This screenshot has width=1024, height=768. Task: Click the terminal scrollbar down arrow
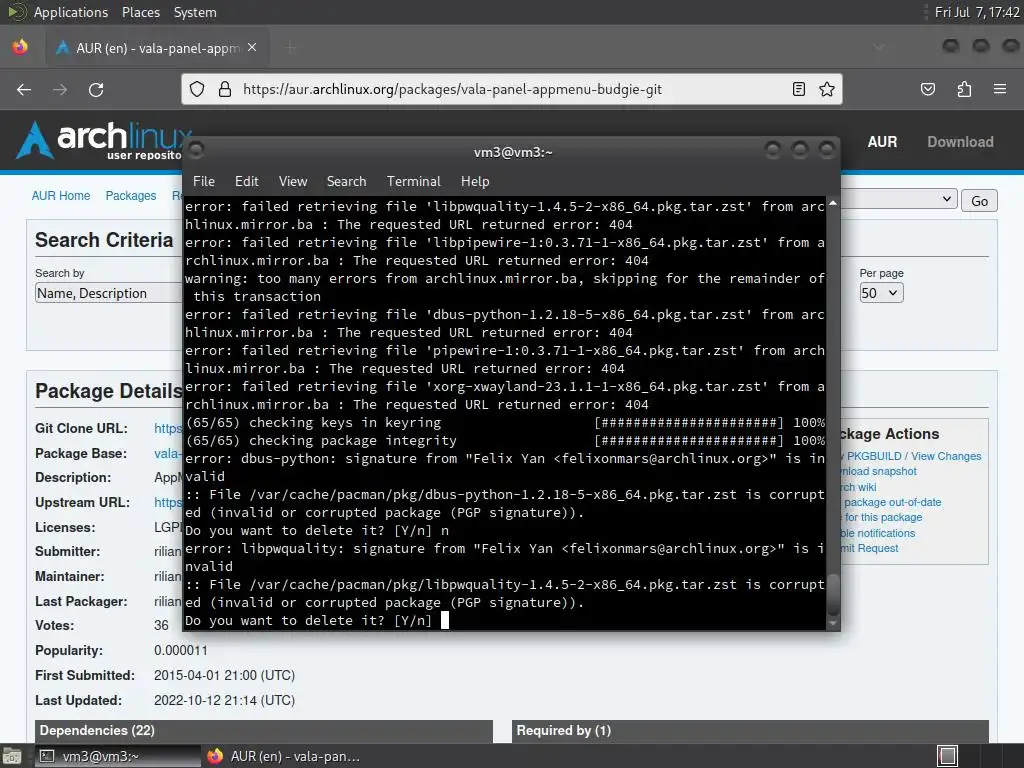[833, 623]
